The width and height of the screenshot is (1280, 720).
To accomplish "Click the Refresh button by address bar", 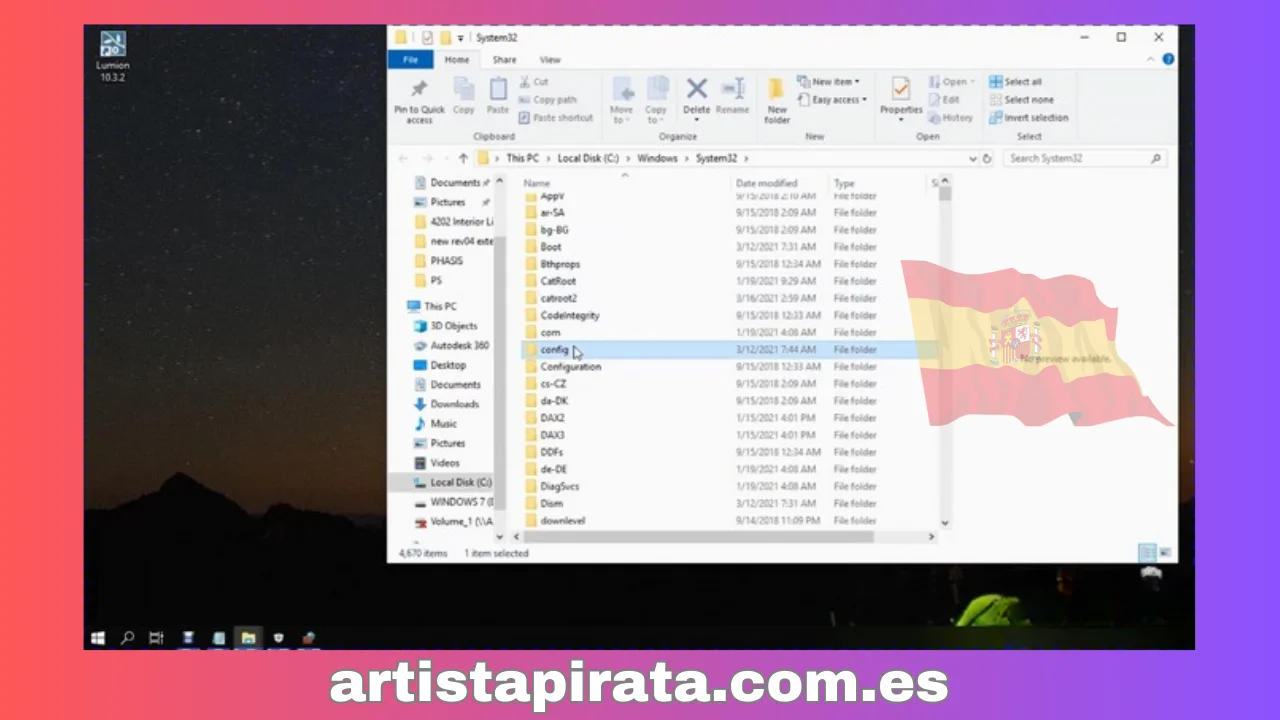I will coord(987,158).
